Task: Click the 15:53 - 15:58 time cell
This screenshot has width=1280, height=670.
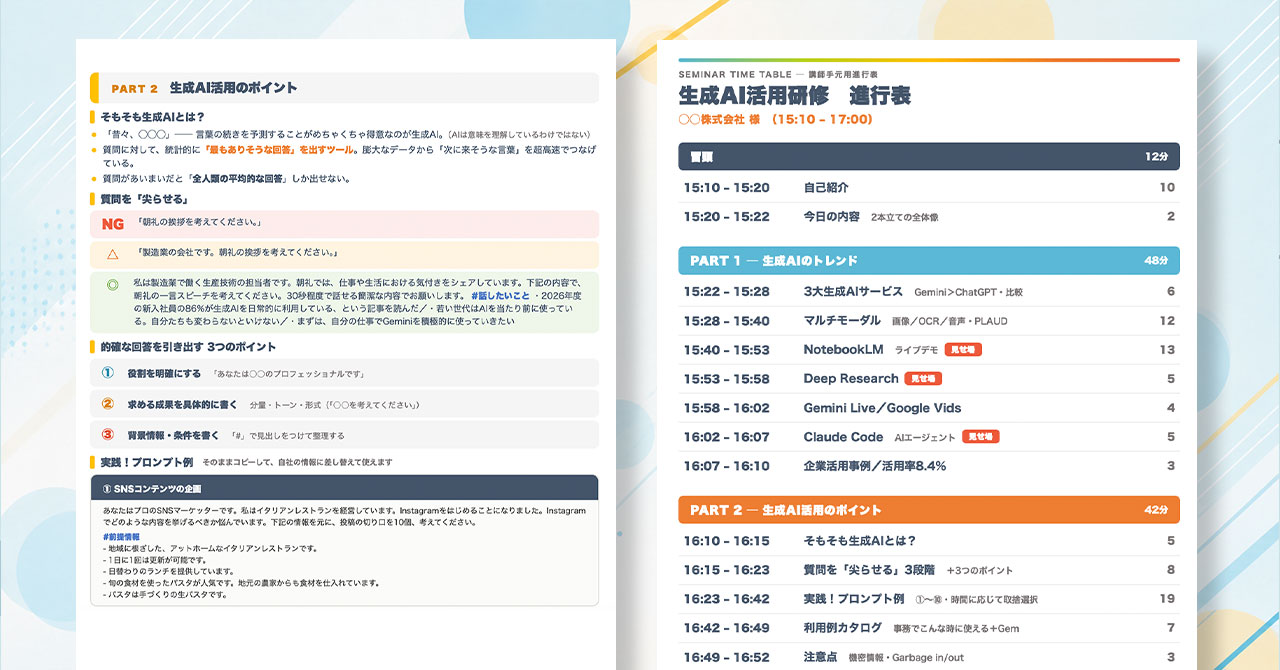Action: pos(726,379)
